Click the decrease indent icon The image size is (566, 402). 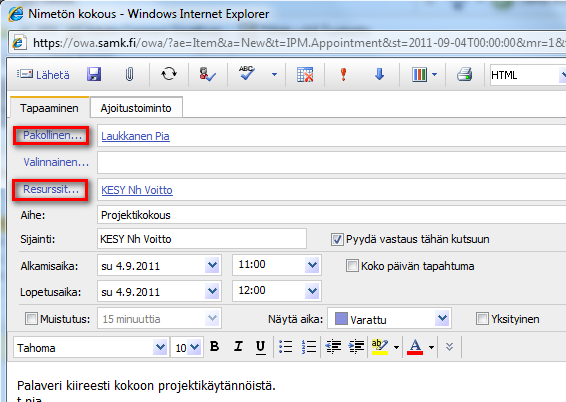coord(333,347)
